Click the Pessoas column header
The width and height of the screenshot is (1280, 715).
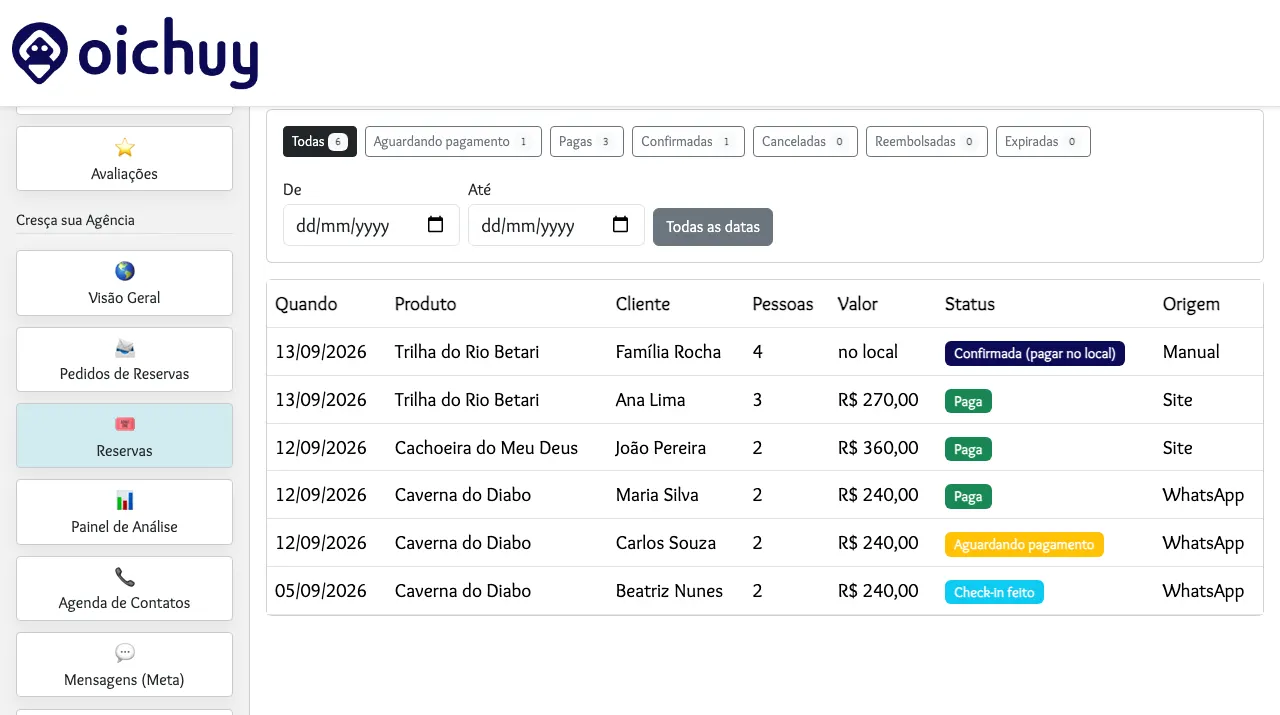pyautogui.click(x=783, y=304)
